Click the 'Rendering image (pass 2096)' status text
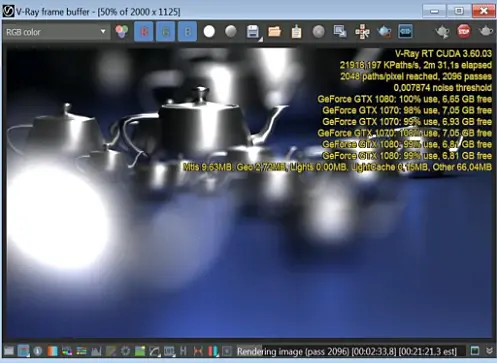Screen dimensions: 497x363 [x=346, y=351]
